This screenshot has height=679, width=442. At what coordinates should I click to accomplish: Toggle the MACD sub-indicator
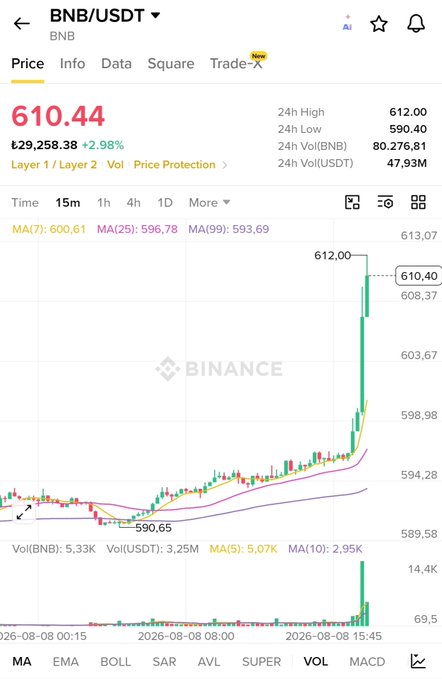[x=367, y=662]
